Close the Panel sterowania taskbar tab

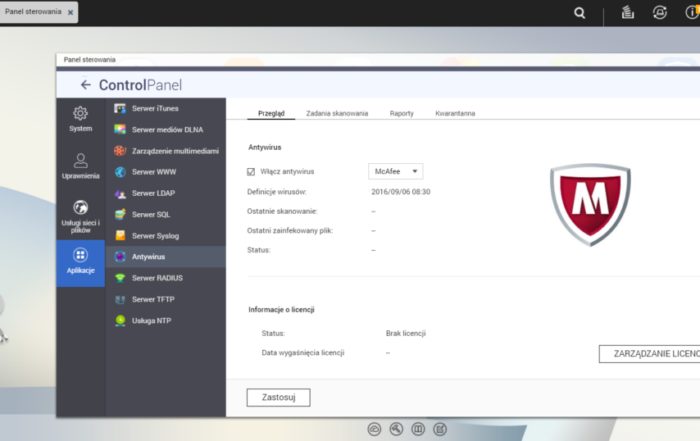tap(71, 12)
